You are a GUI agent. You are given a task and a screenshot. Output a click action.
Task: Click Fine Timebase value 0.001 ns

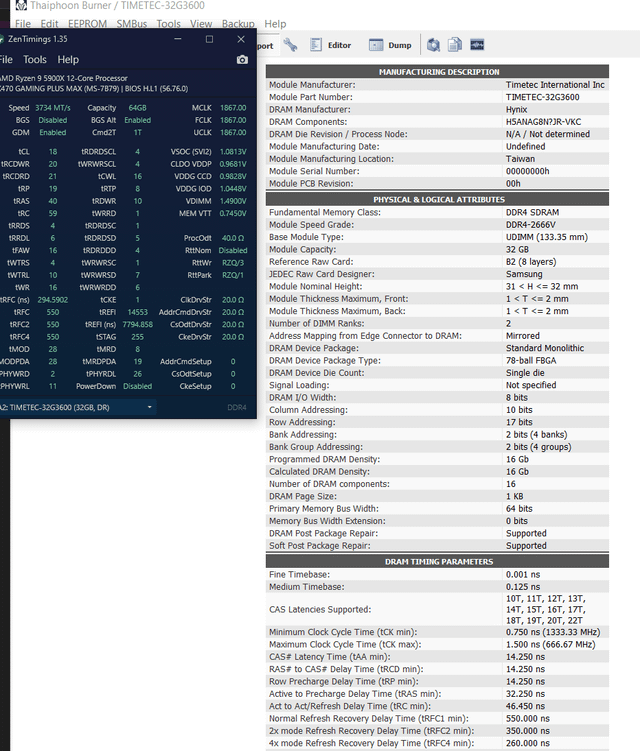[523, 574]
